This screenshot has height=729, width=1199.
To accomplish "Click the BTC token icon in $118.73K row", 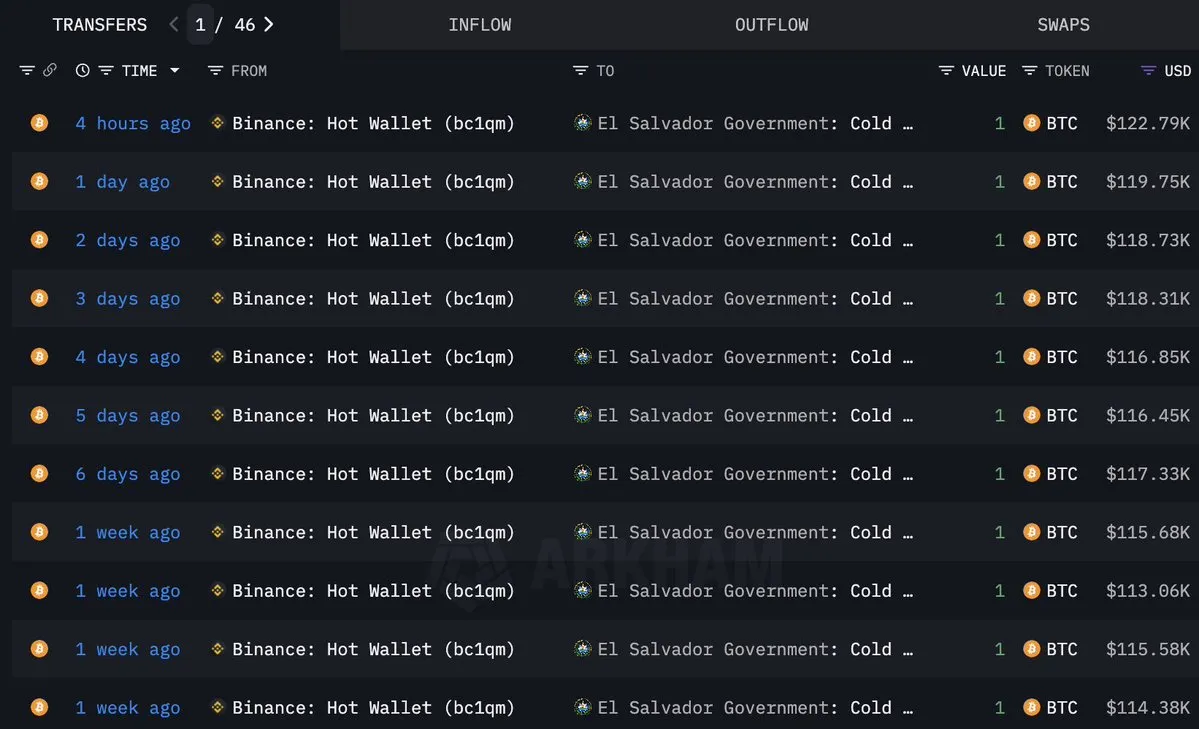I will click(1032, 239).
